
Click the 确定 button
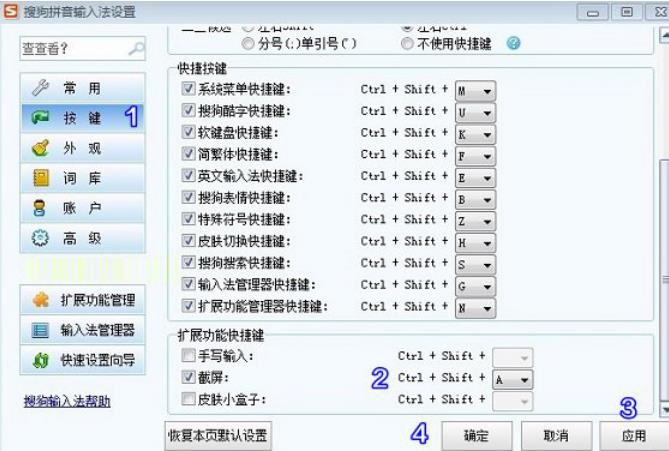tap(477, 436)
